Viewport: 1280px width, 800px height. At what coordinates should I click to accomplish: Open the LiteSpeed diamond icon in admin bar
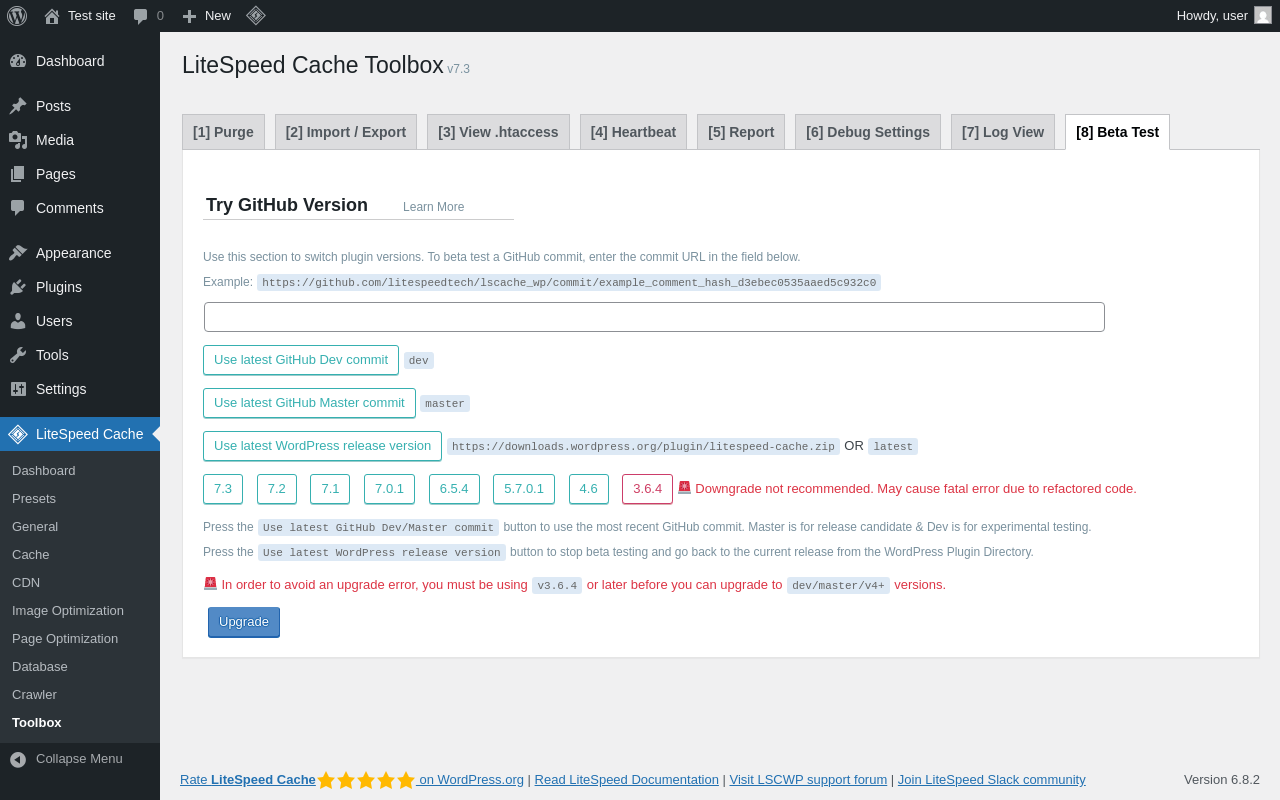pos(256,15)
